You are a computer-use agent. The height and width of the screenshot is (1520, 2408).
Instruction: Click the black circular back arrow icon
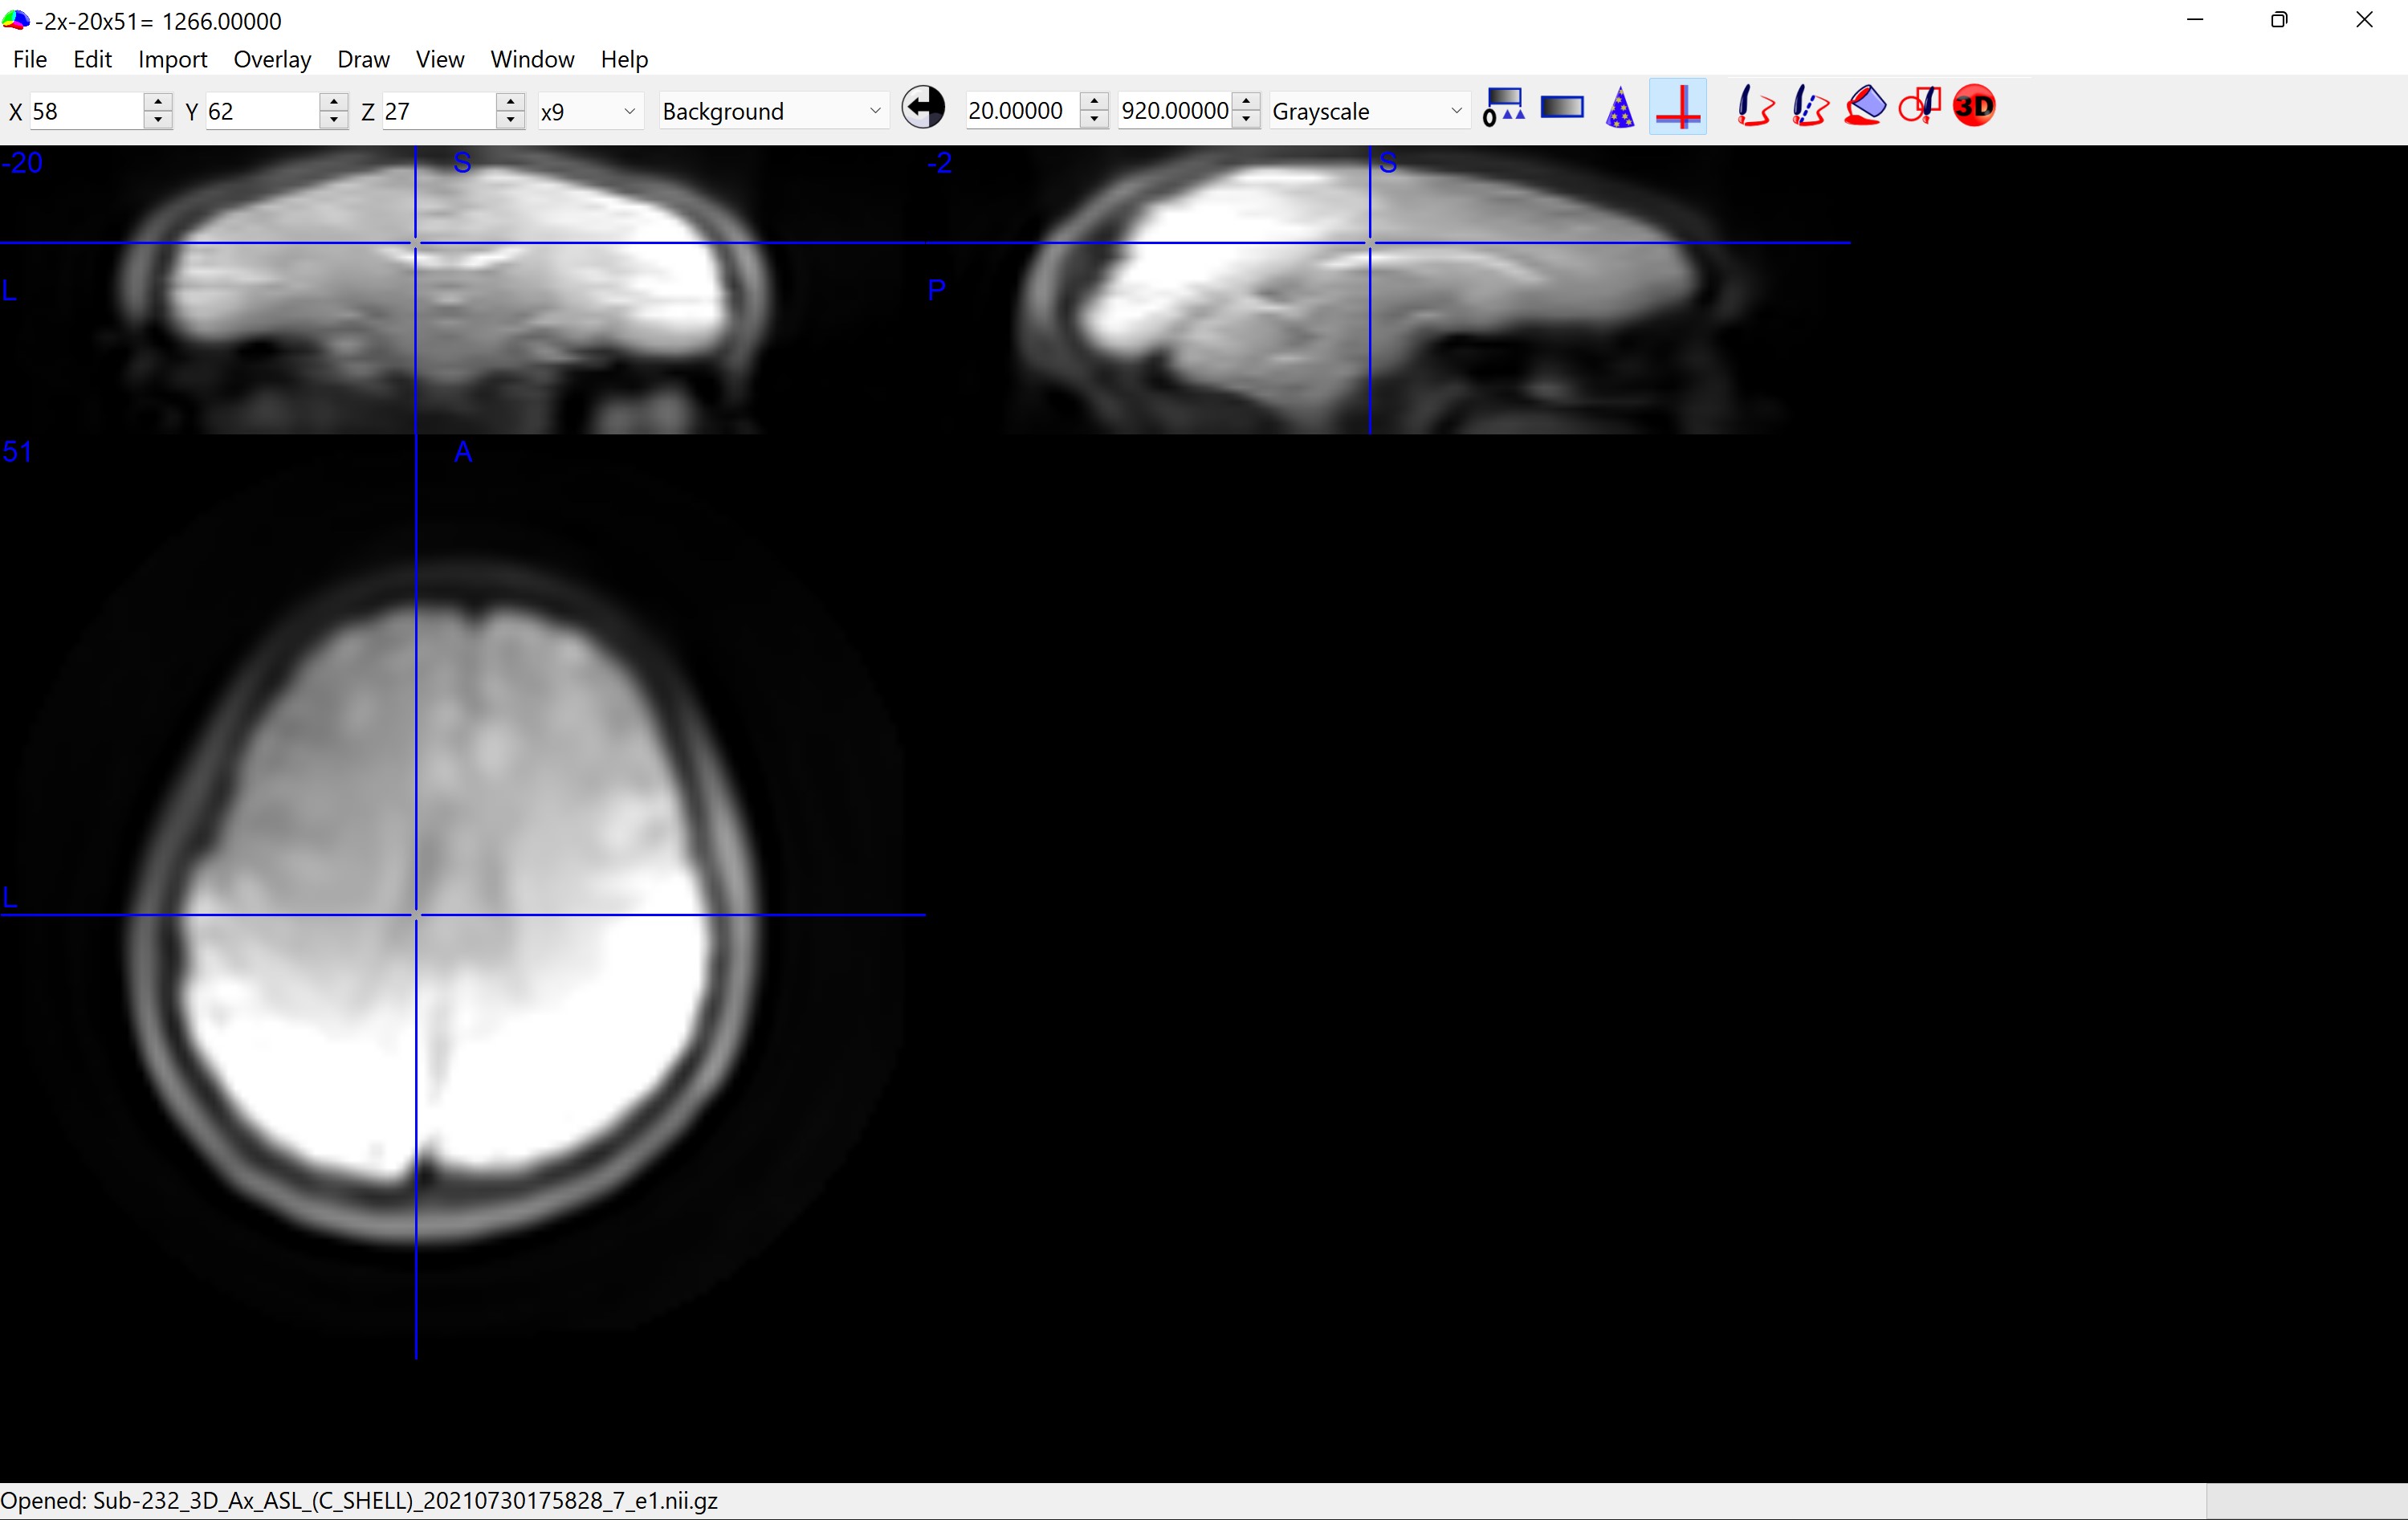click(x=923, y=108)
